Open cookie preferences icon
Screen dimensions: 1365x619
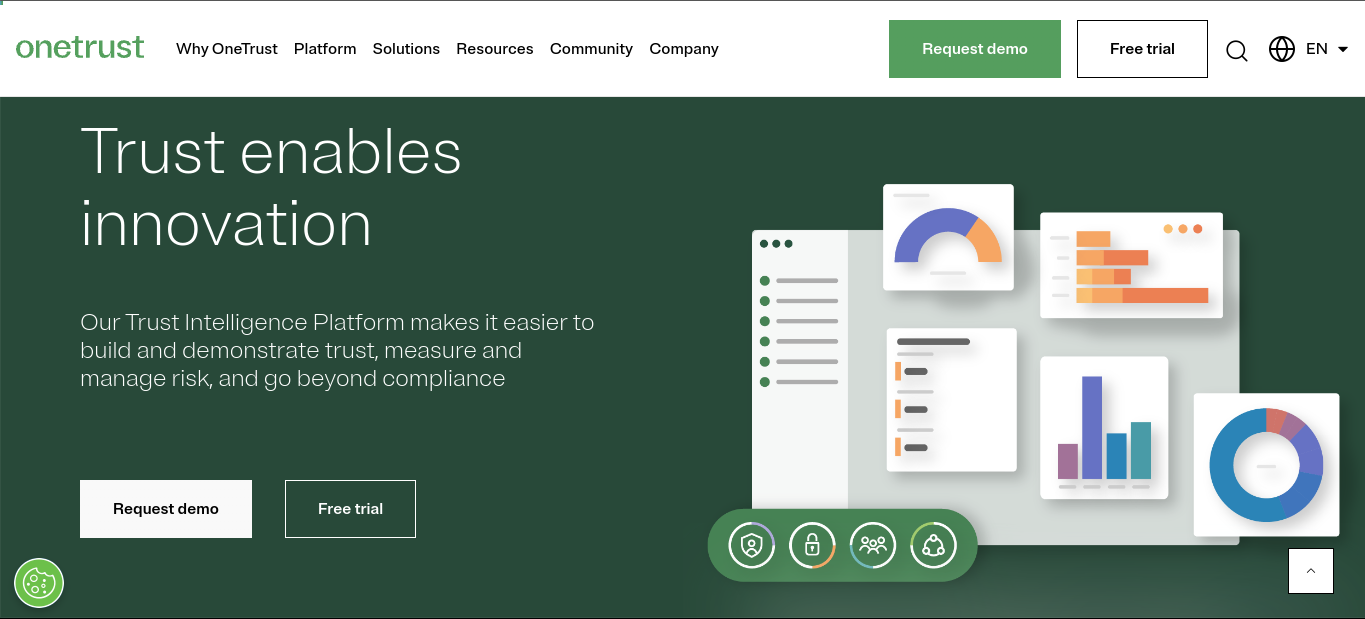point(39,583)
